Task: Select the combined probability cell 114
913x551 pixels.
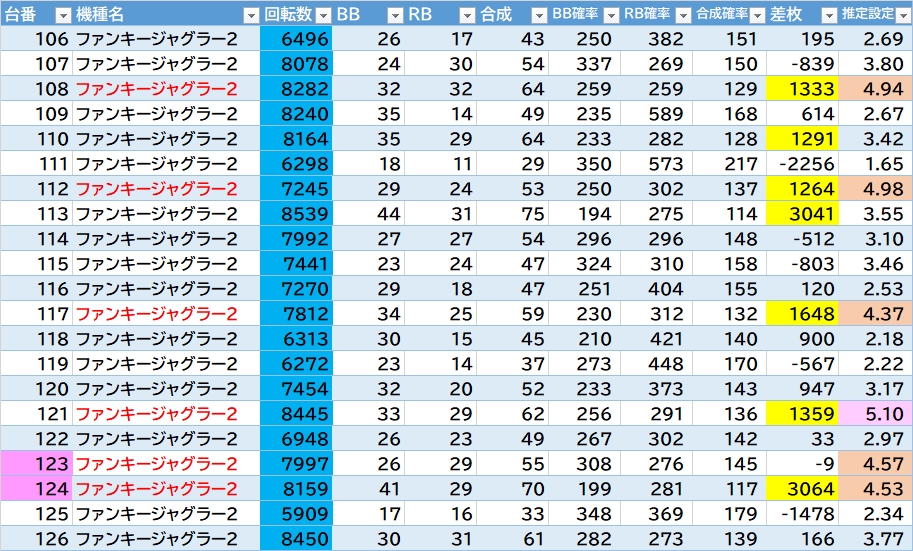Action: [729, 214]
